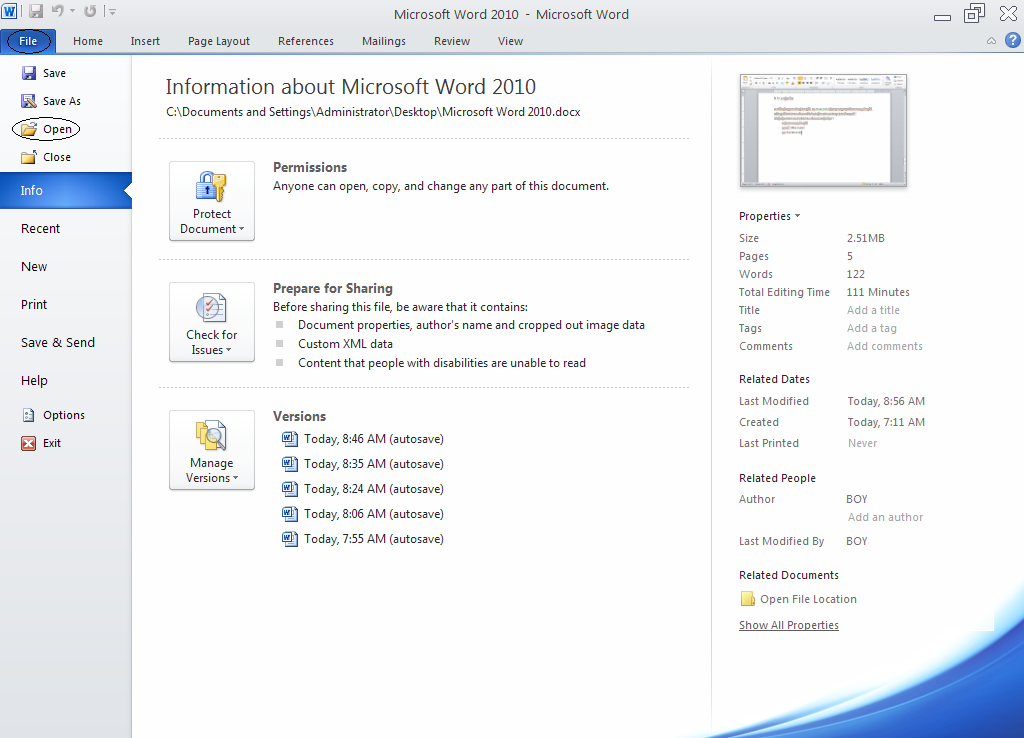Open the View tab
The width and height of the screenshot is (1024, 738).
510,41
